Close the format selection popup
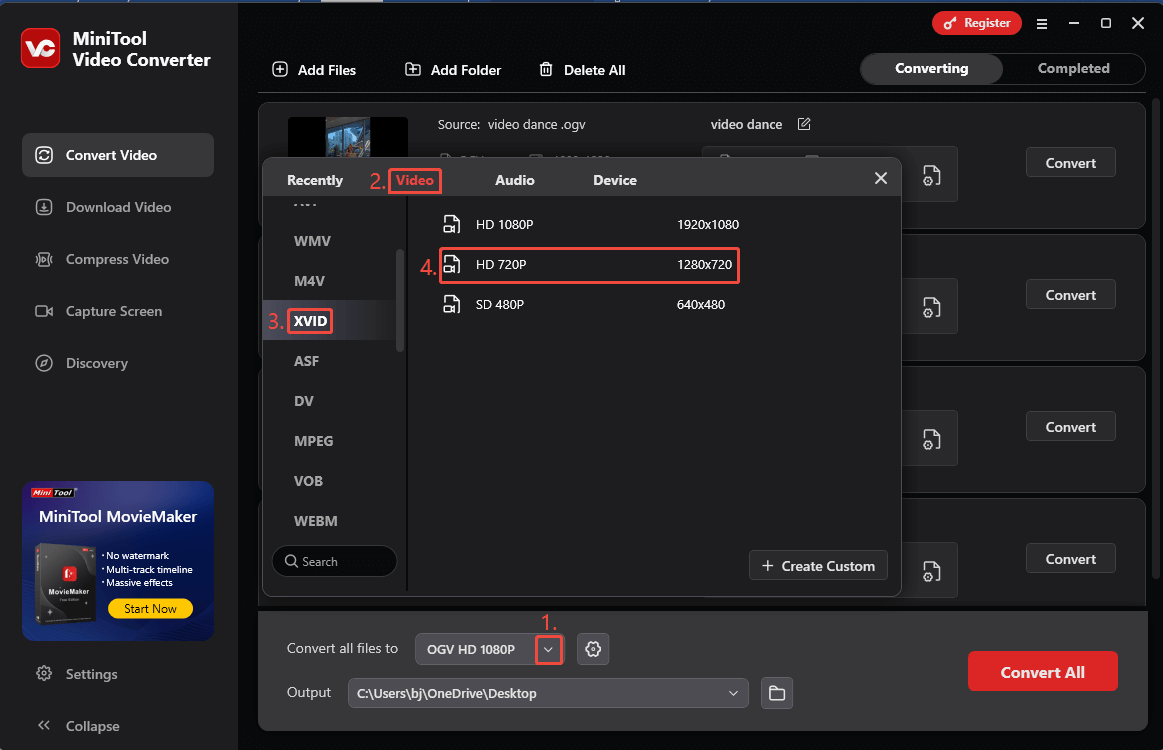 880,178
